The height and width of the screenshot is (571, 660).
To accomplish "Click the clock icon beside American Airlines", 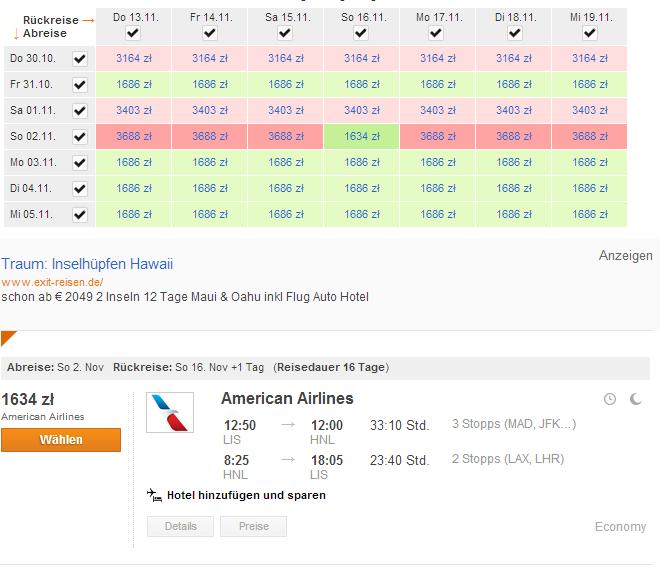I will point(609,399).
